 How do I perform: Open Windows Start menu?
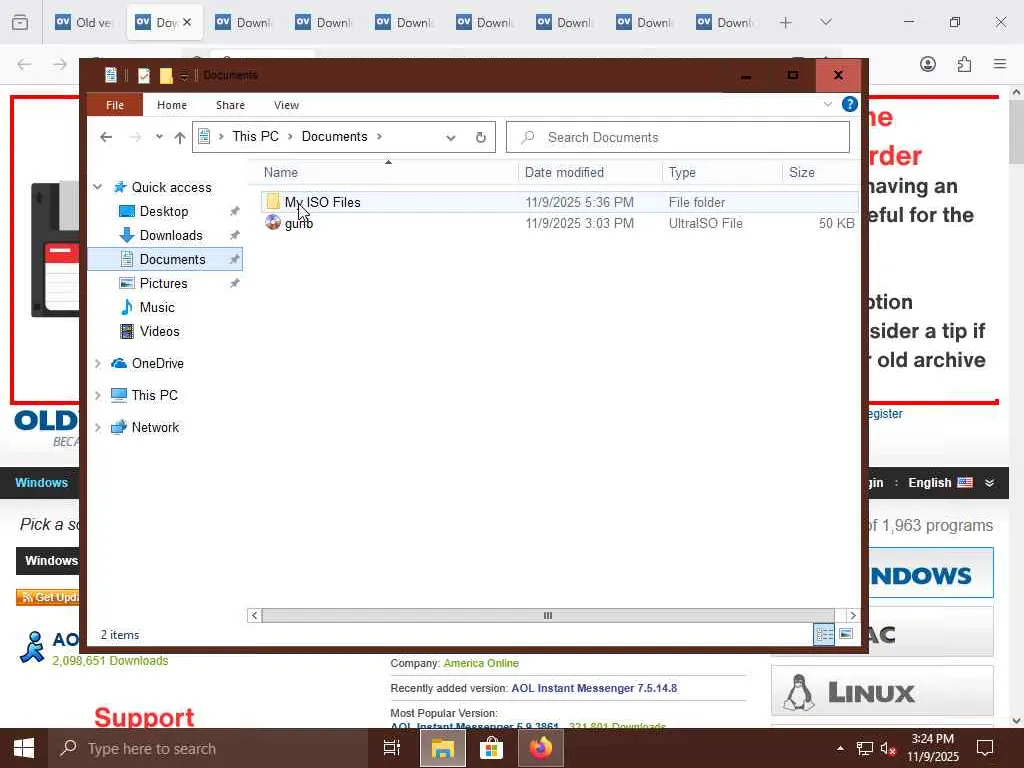[x=24, y=748]
